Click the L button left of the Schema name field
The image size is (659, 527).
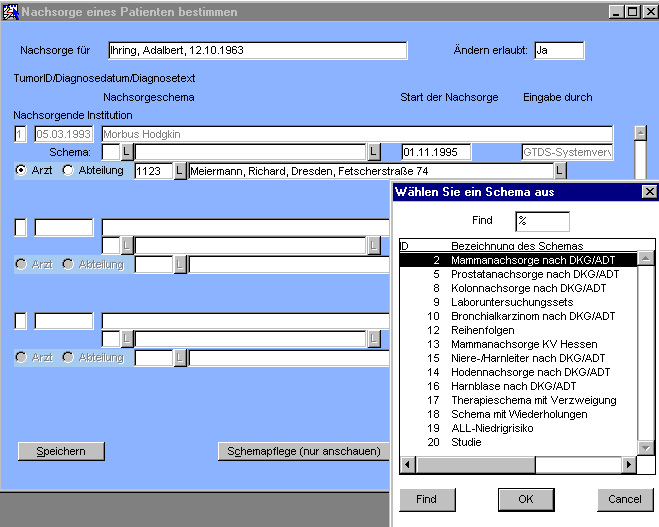pyautogui.click(x=126, y=152)
